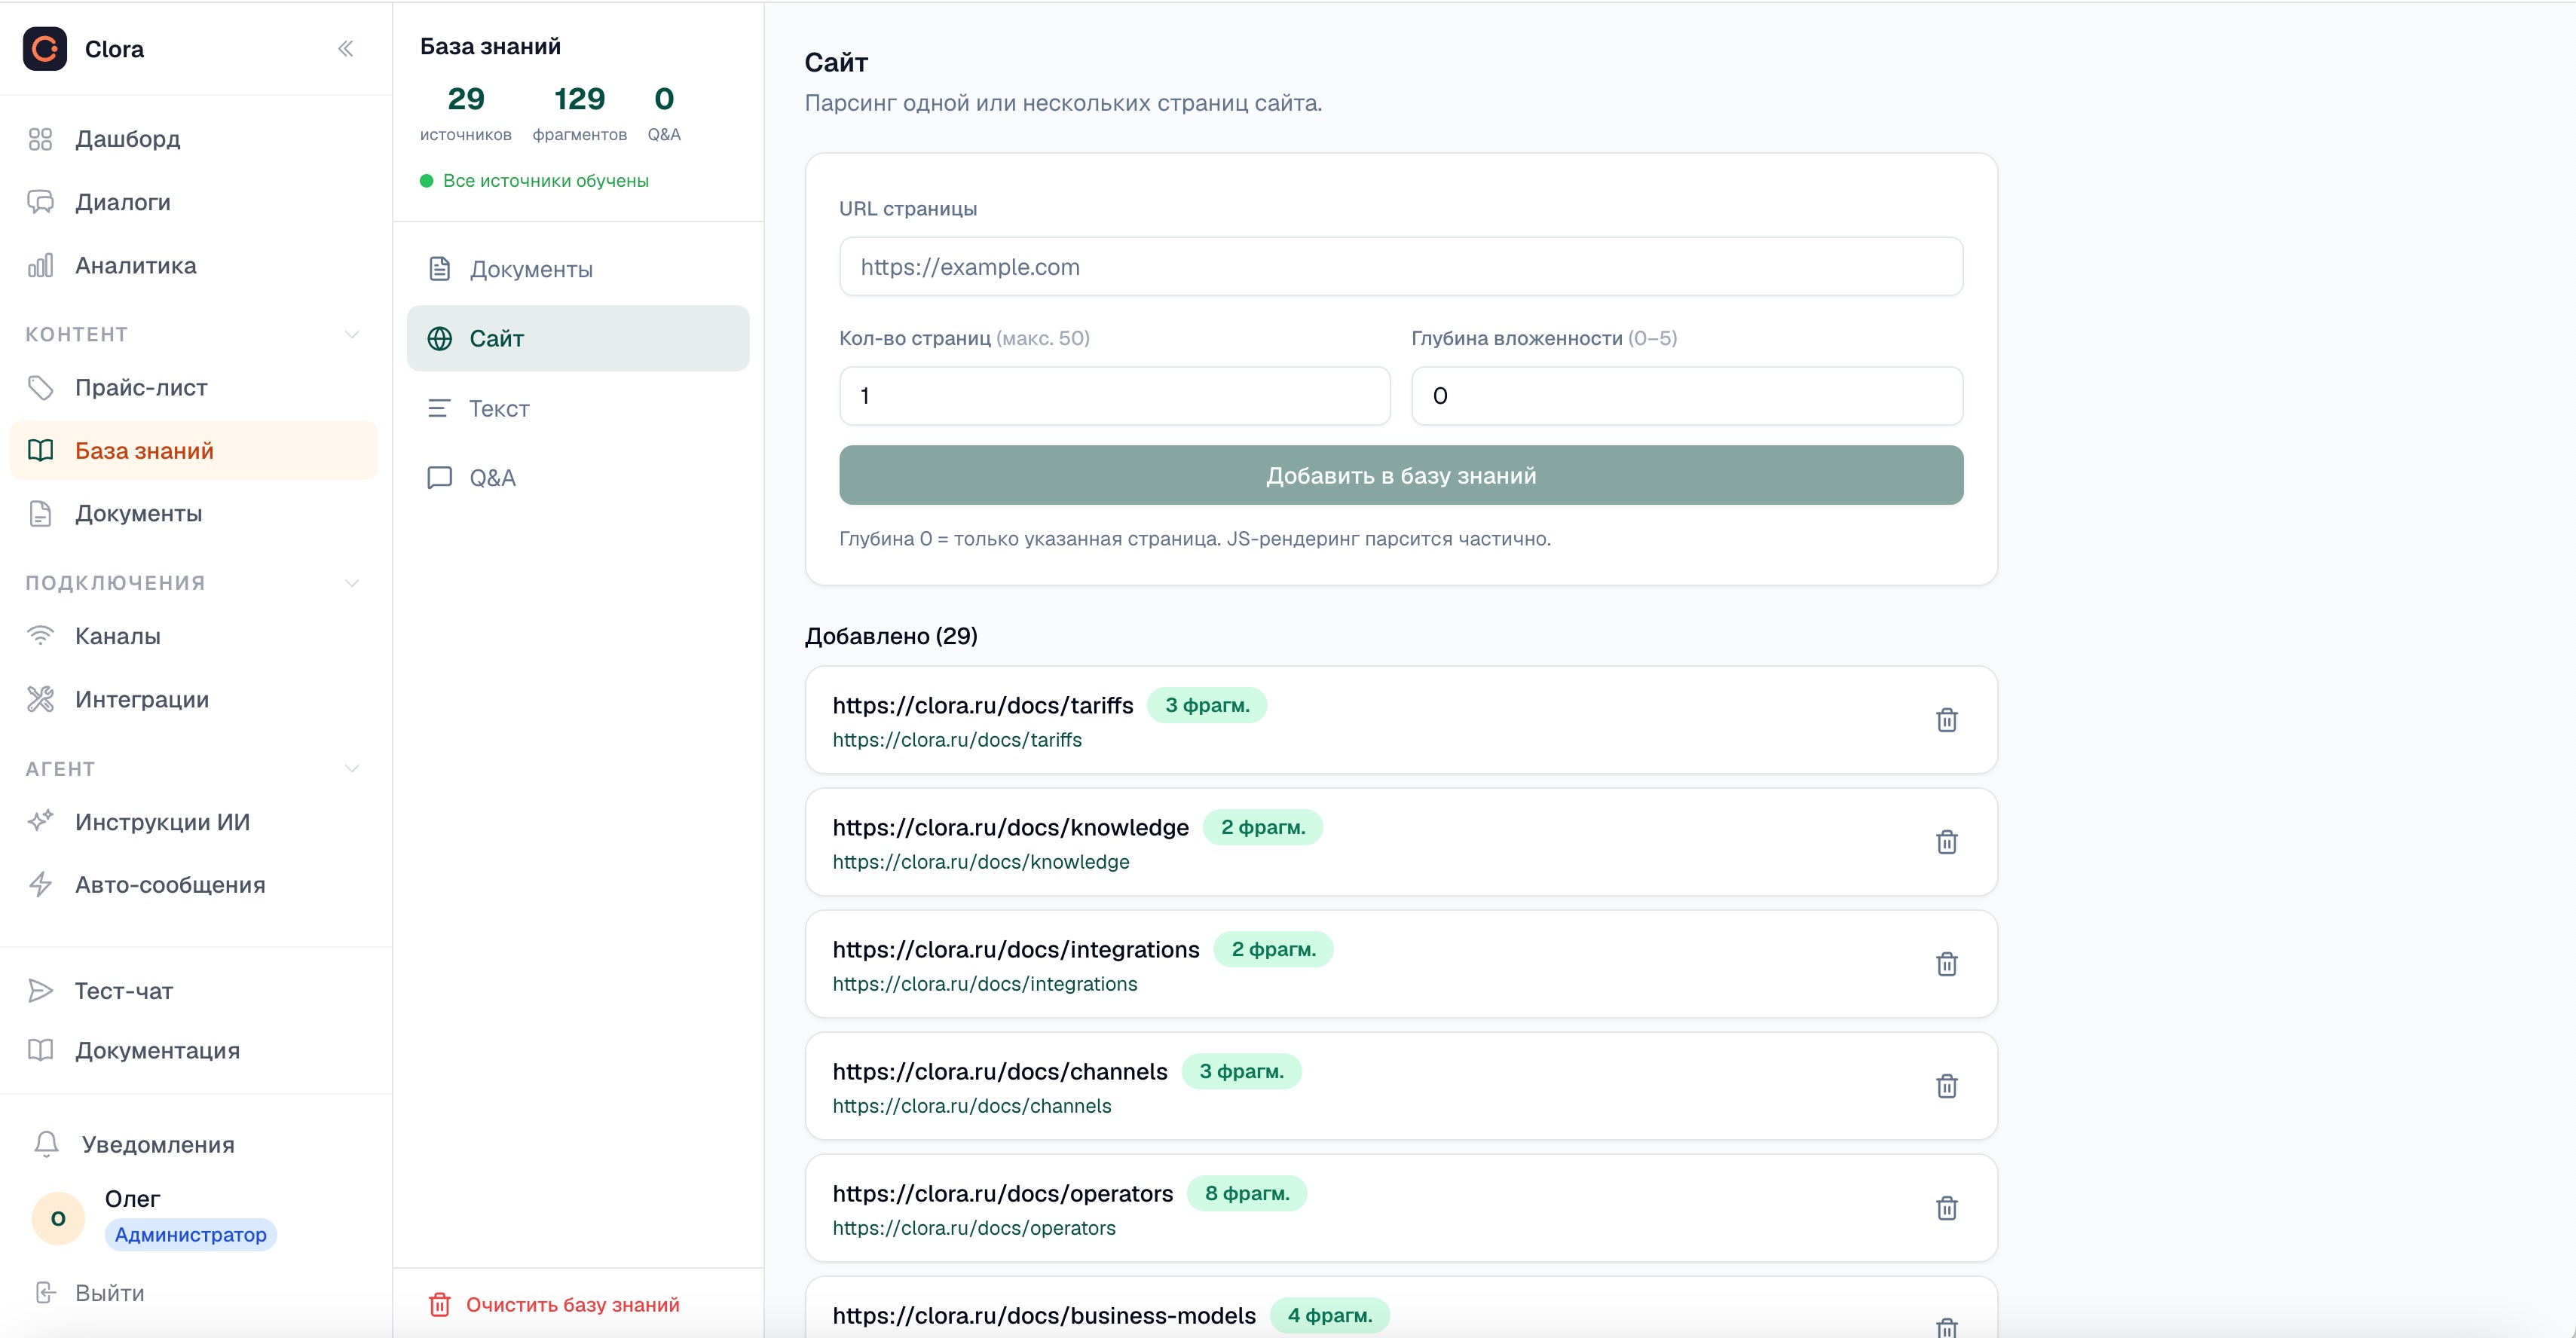Remove docs/integrations entry with trash icon

[x=1946, y=964]
